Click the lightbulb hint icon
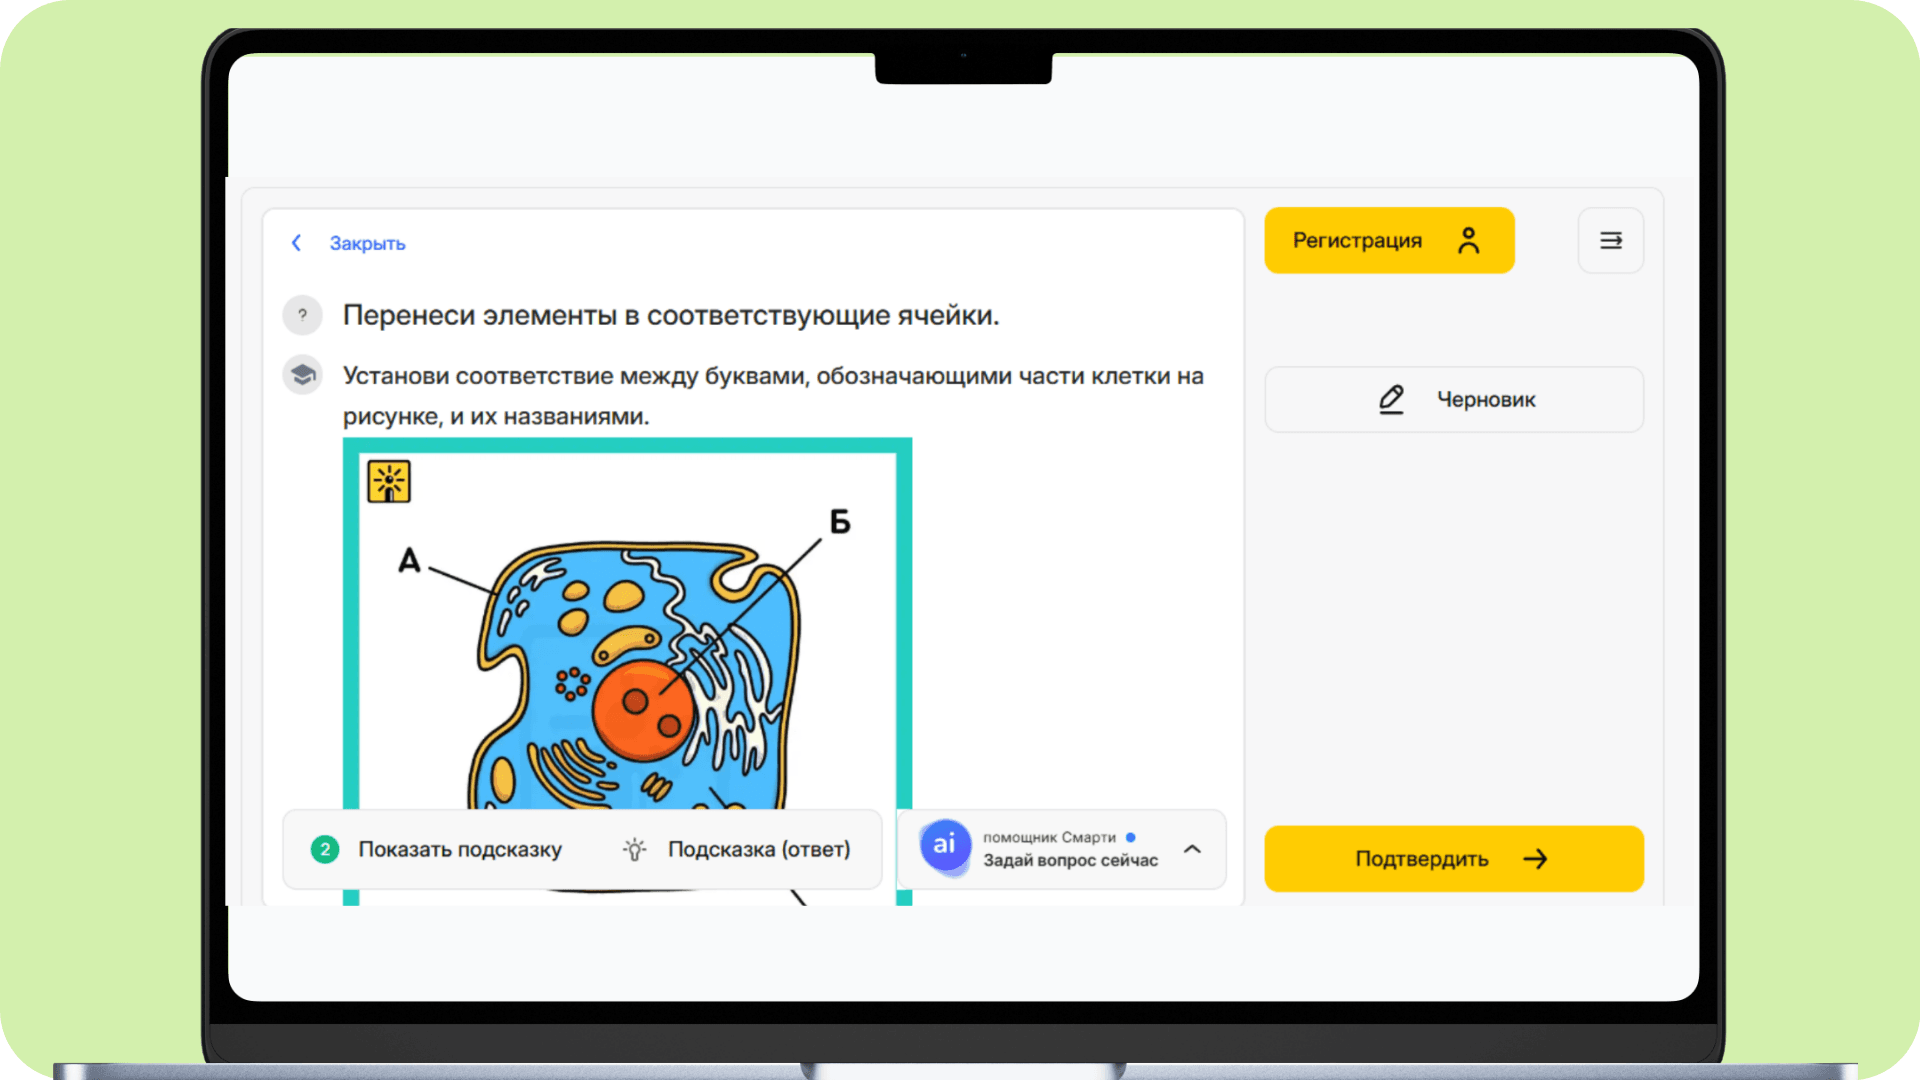This screenshot has width=1920, height=1080. (634, 849)
